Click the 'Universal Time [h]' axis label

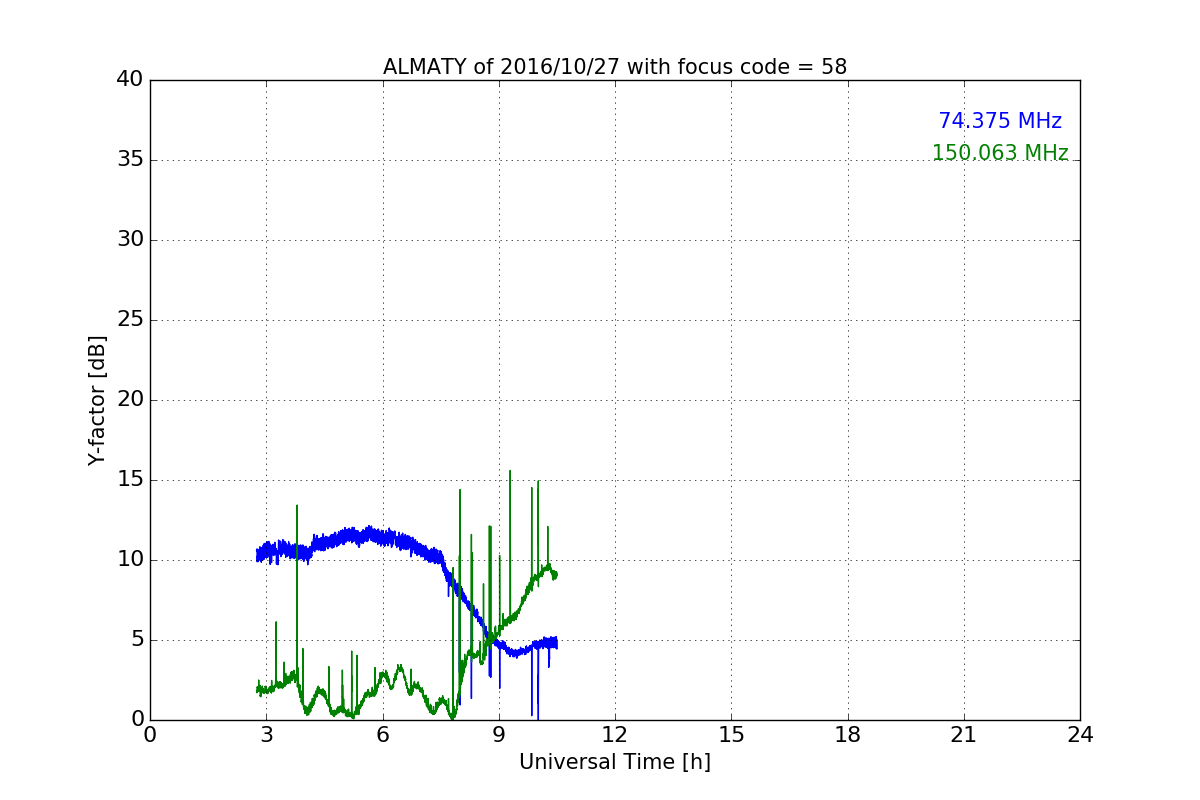(615, 762)
